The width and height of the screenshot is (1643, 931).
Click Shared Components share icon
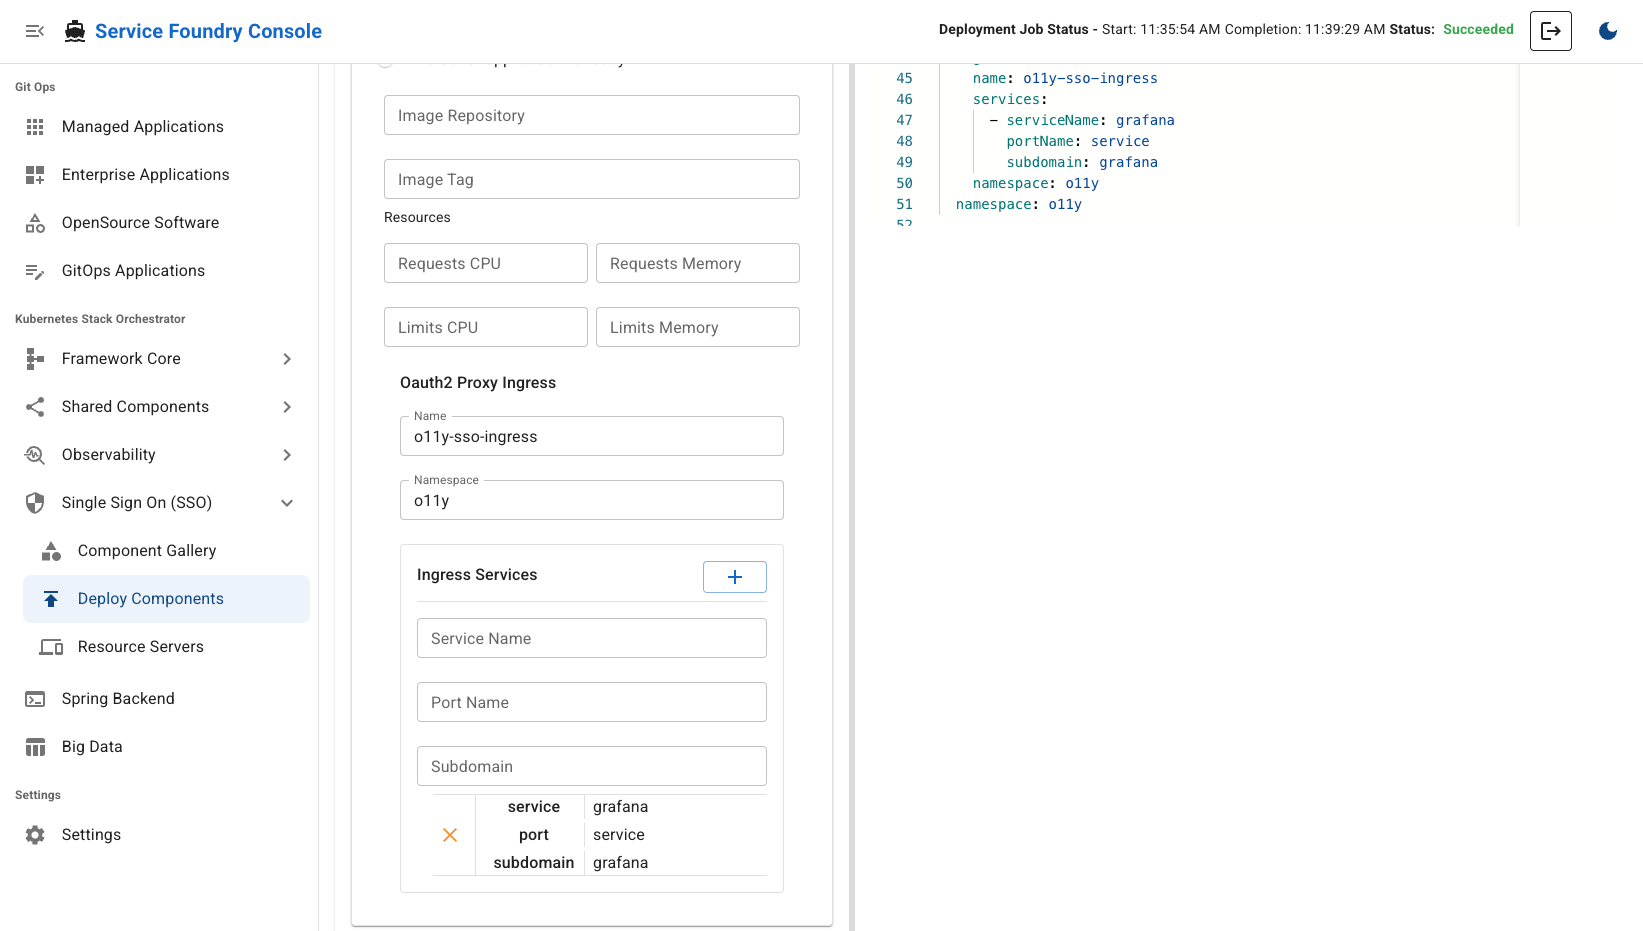(35, 407)
